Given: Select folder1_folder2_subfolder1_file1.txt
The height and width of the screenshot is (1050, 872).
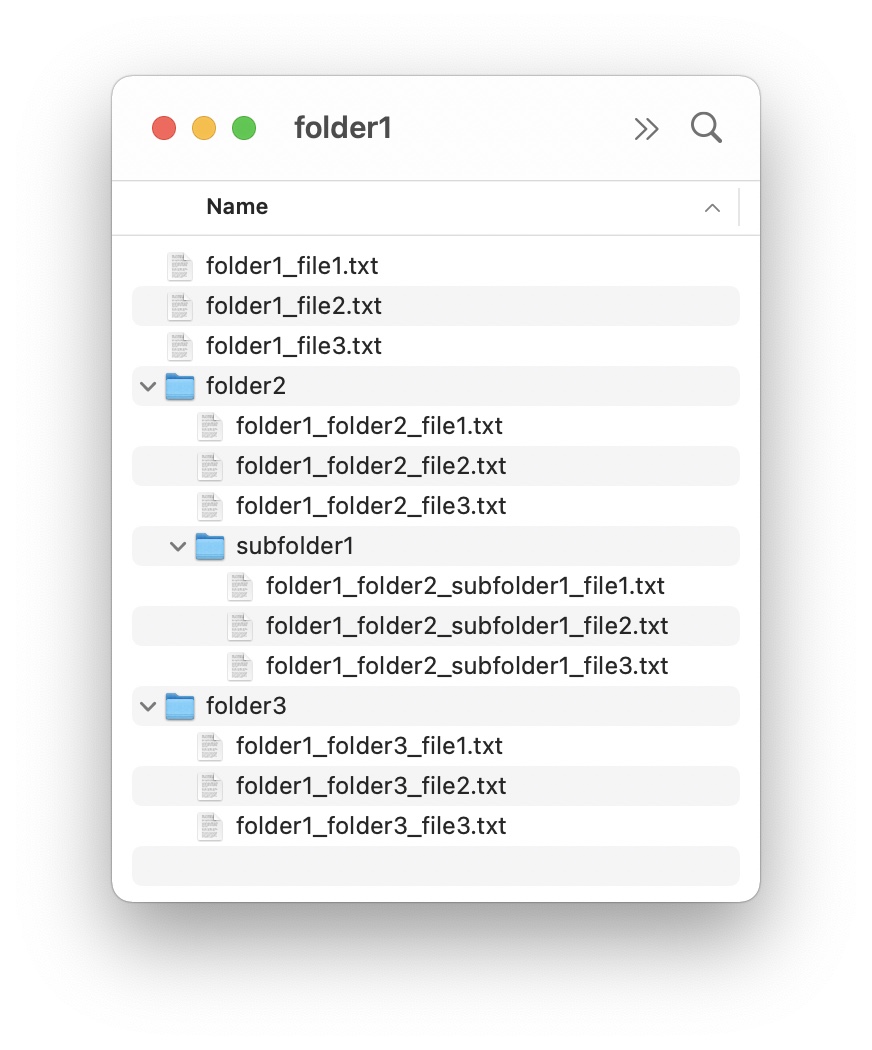Looking at the screenshot, I should pos(436,586).
